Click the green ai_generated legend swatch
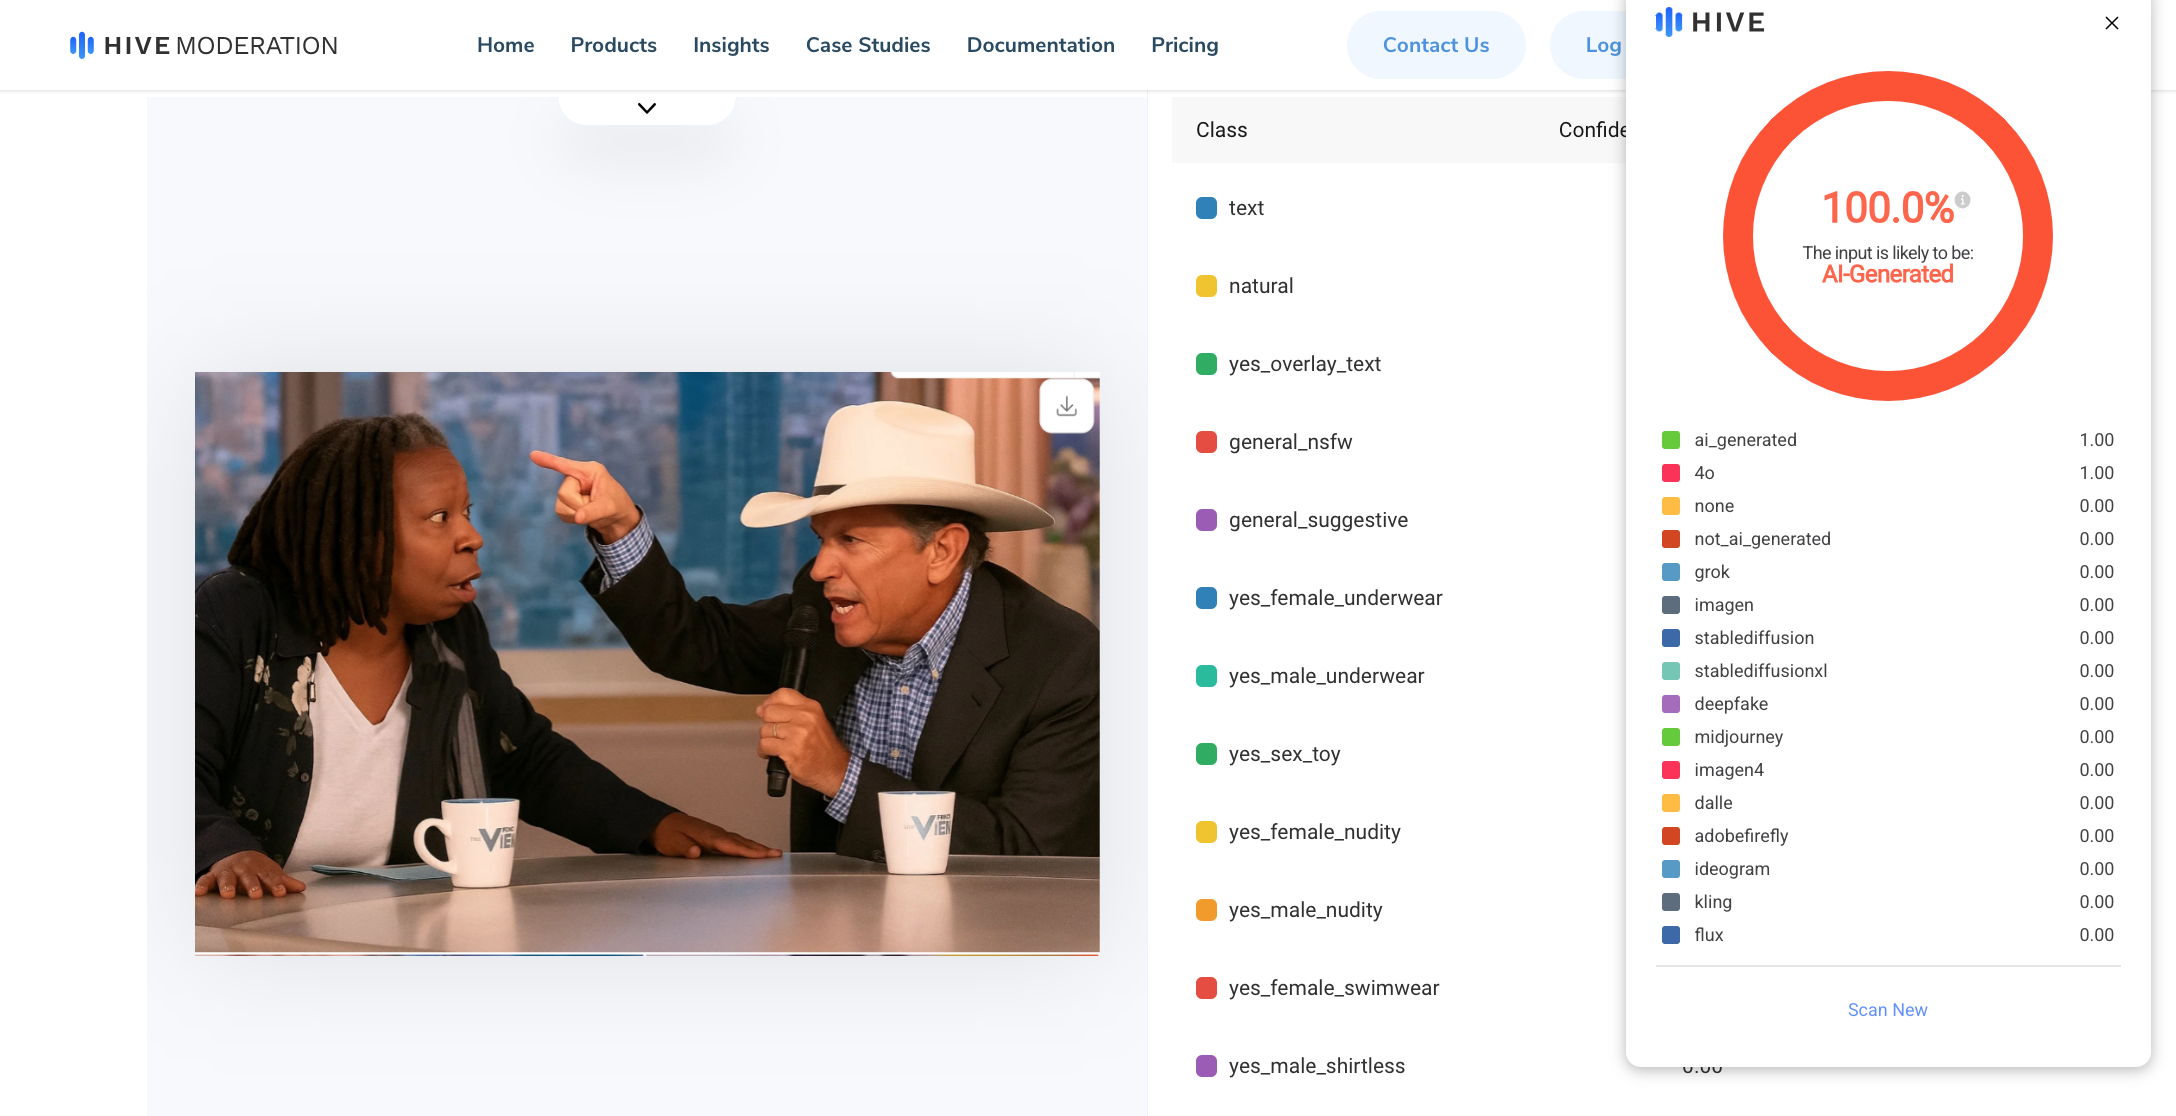2176x1116 pixels. (x=1671, y=440)
